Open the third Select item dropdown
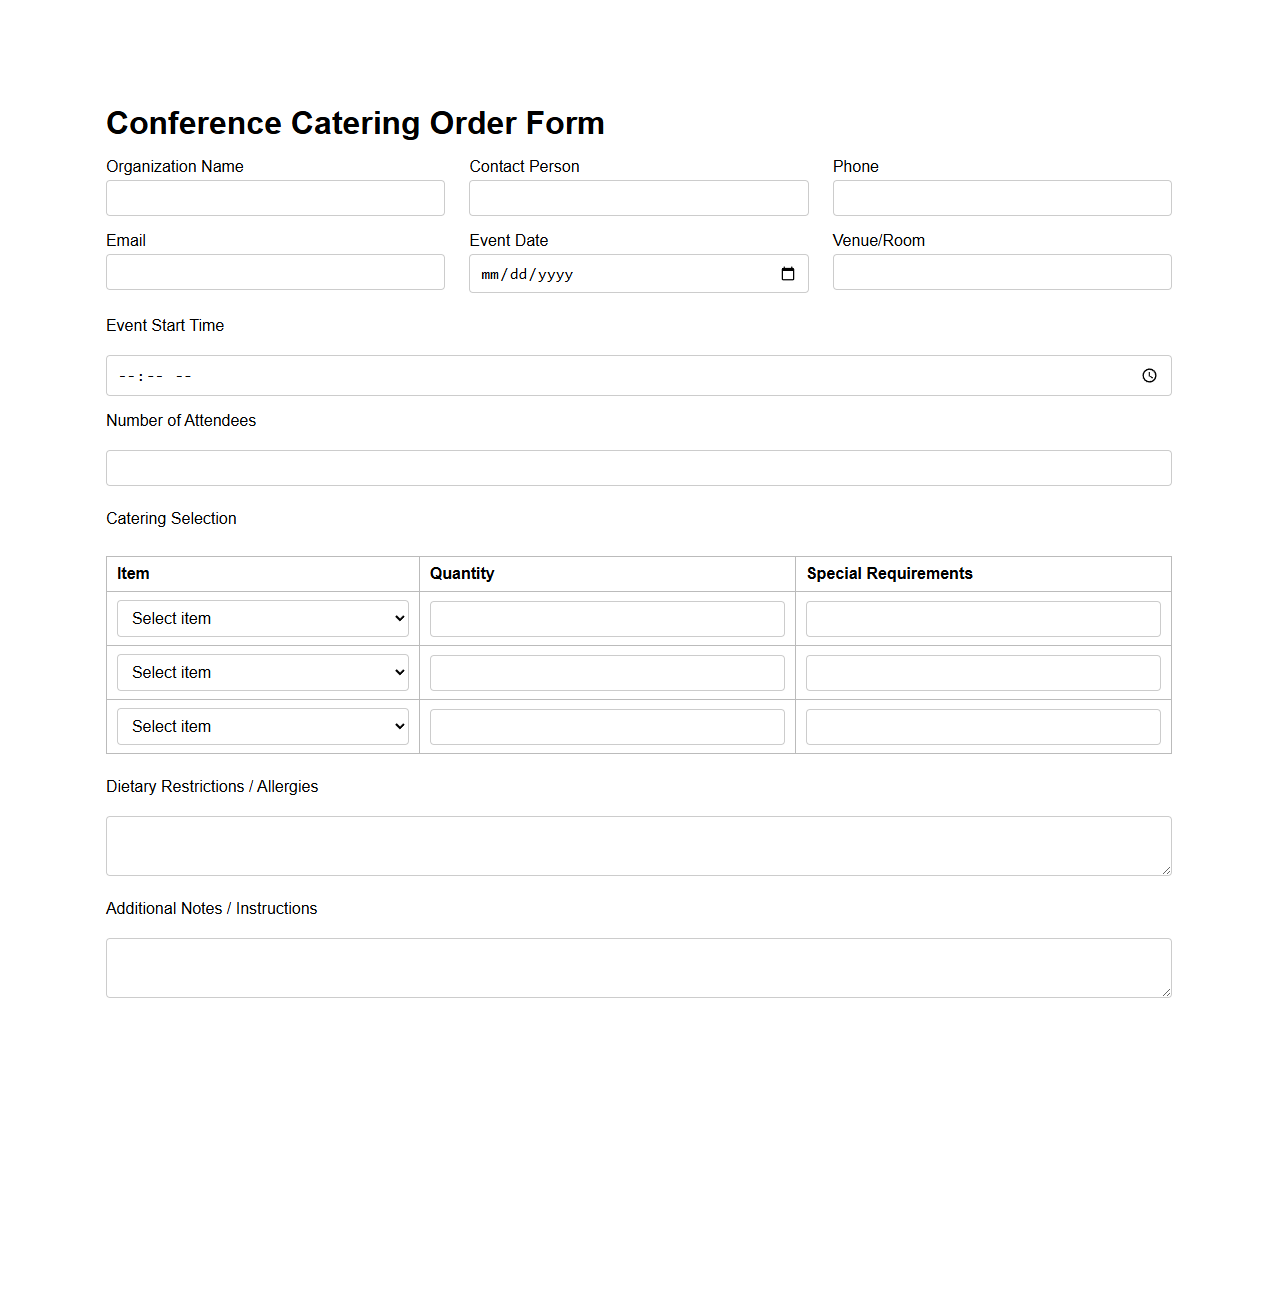The width and height of the screenshot is (1278, 1300). pos(262,726)
